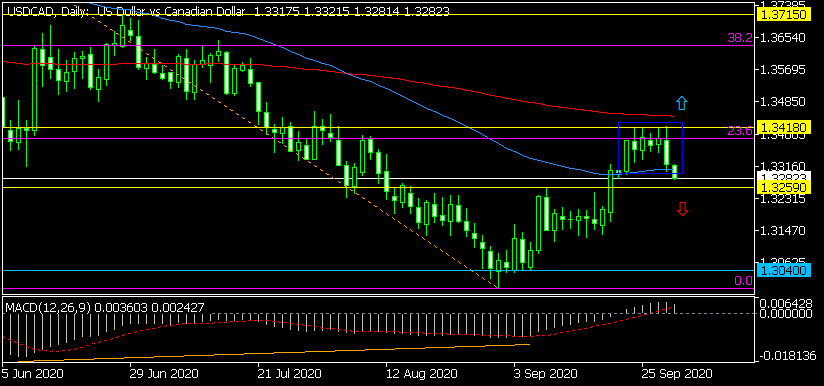
Task: Select the blue up arrow chart object
Action: tap(682, 103)
